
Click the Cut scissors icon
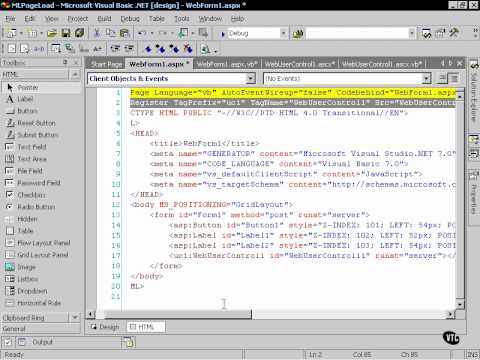tap(97, 33)
